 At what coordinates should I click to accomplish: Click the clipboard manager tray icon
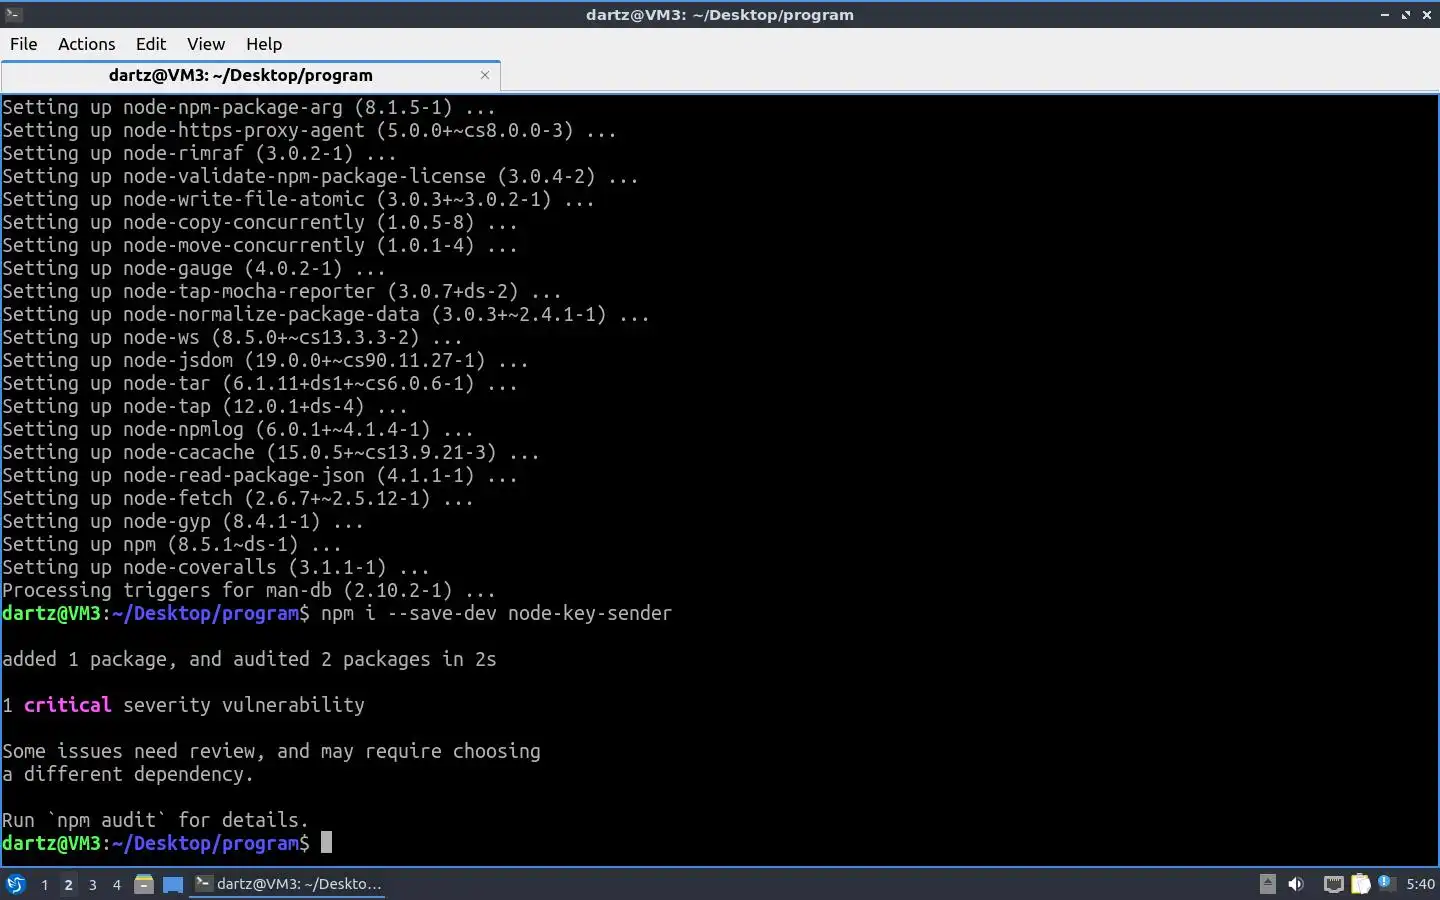pyautogui.click(x=1360, y=884)
